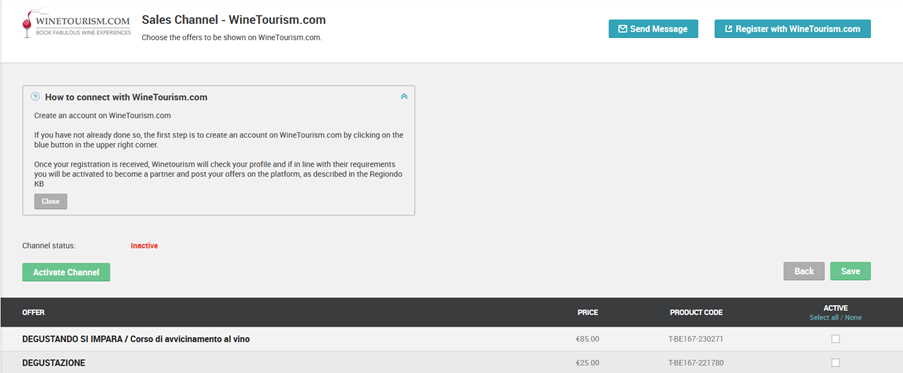
Task: Click None in the Active column
Action: (853, 318)
